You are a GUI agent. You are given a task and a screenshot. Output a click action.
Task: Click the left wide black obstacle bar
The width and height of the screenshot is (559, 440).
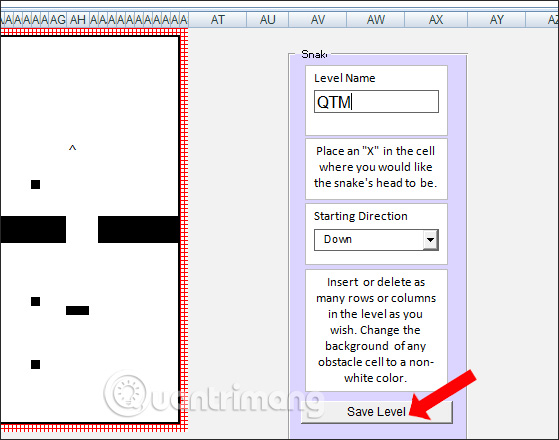[33, 229]
